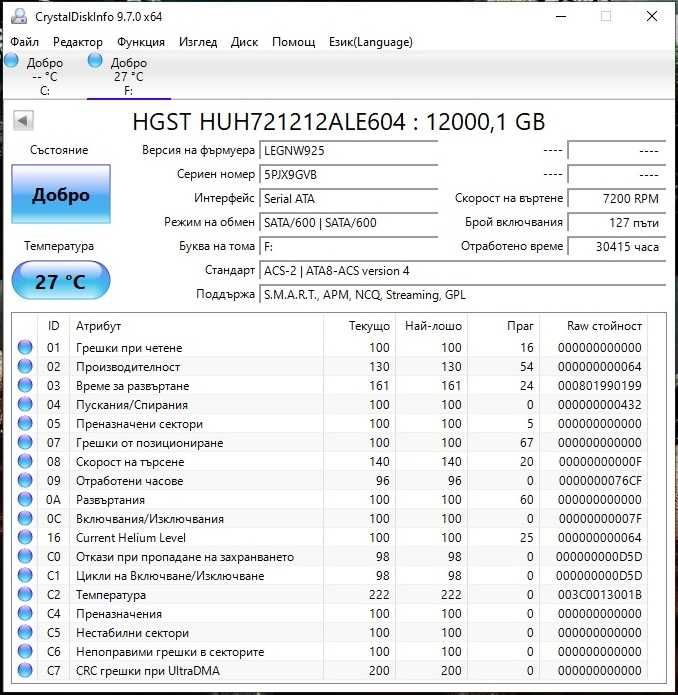Screen dimensions: 678x695
Task: Click the 30415 часа power-on hours field
Action: tap(616, 246)
